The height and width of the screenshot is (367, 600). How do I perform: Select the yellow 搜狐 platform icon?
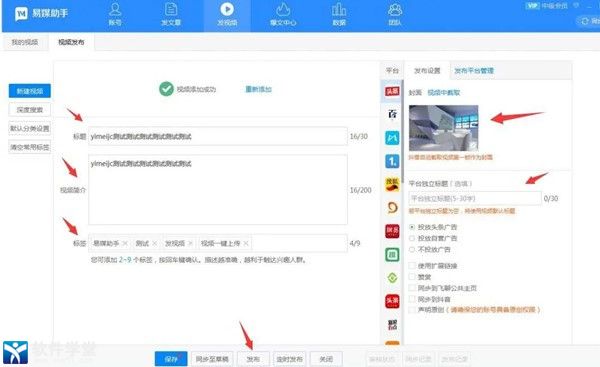[x=392, y=184]
